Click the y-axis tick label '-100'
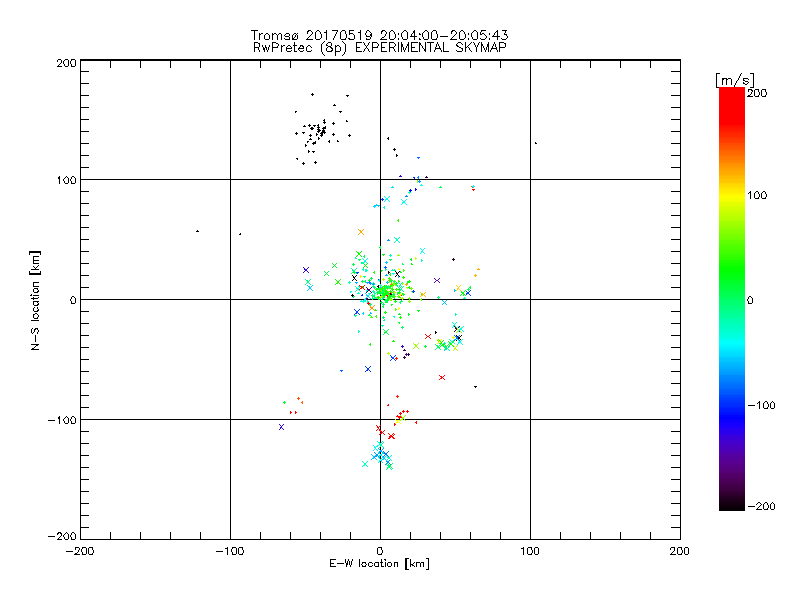This screenshot has height=600, width=800. coord(62,420)
